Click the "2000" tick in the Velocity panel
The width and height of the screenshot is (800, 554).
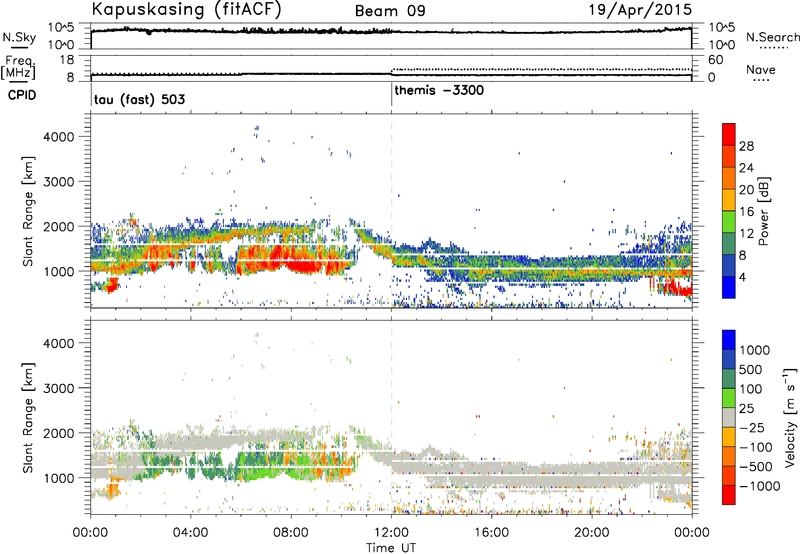click(x=59, y=433)
